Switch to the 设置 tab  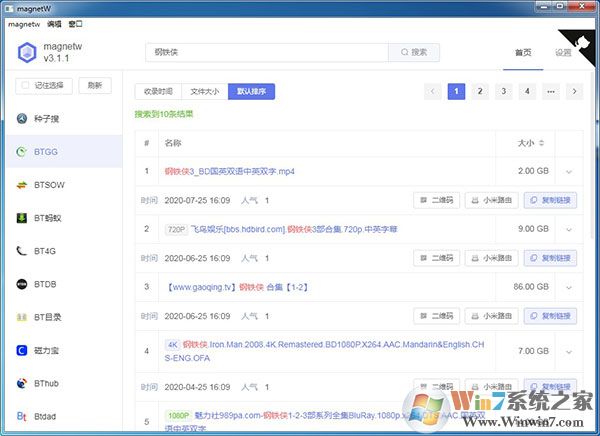563,53
